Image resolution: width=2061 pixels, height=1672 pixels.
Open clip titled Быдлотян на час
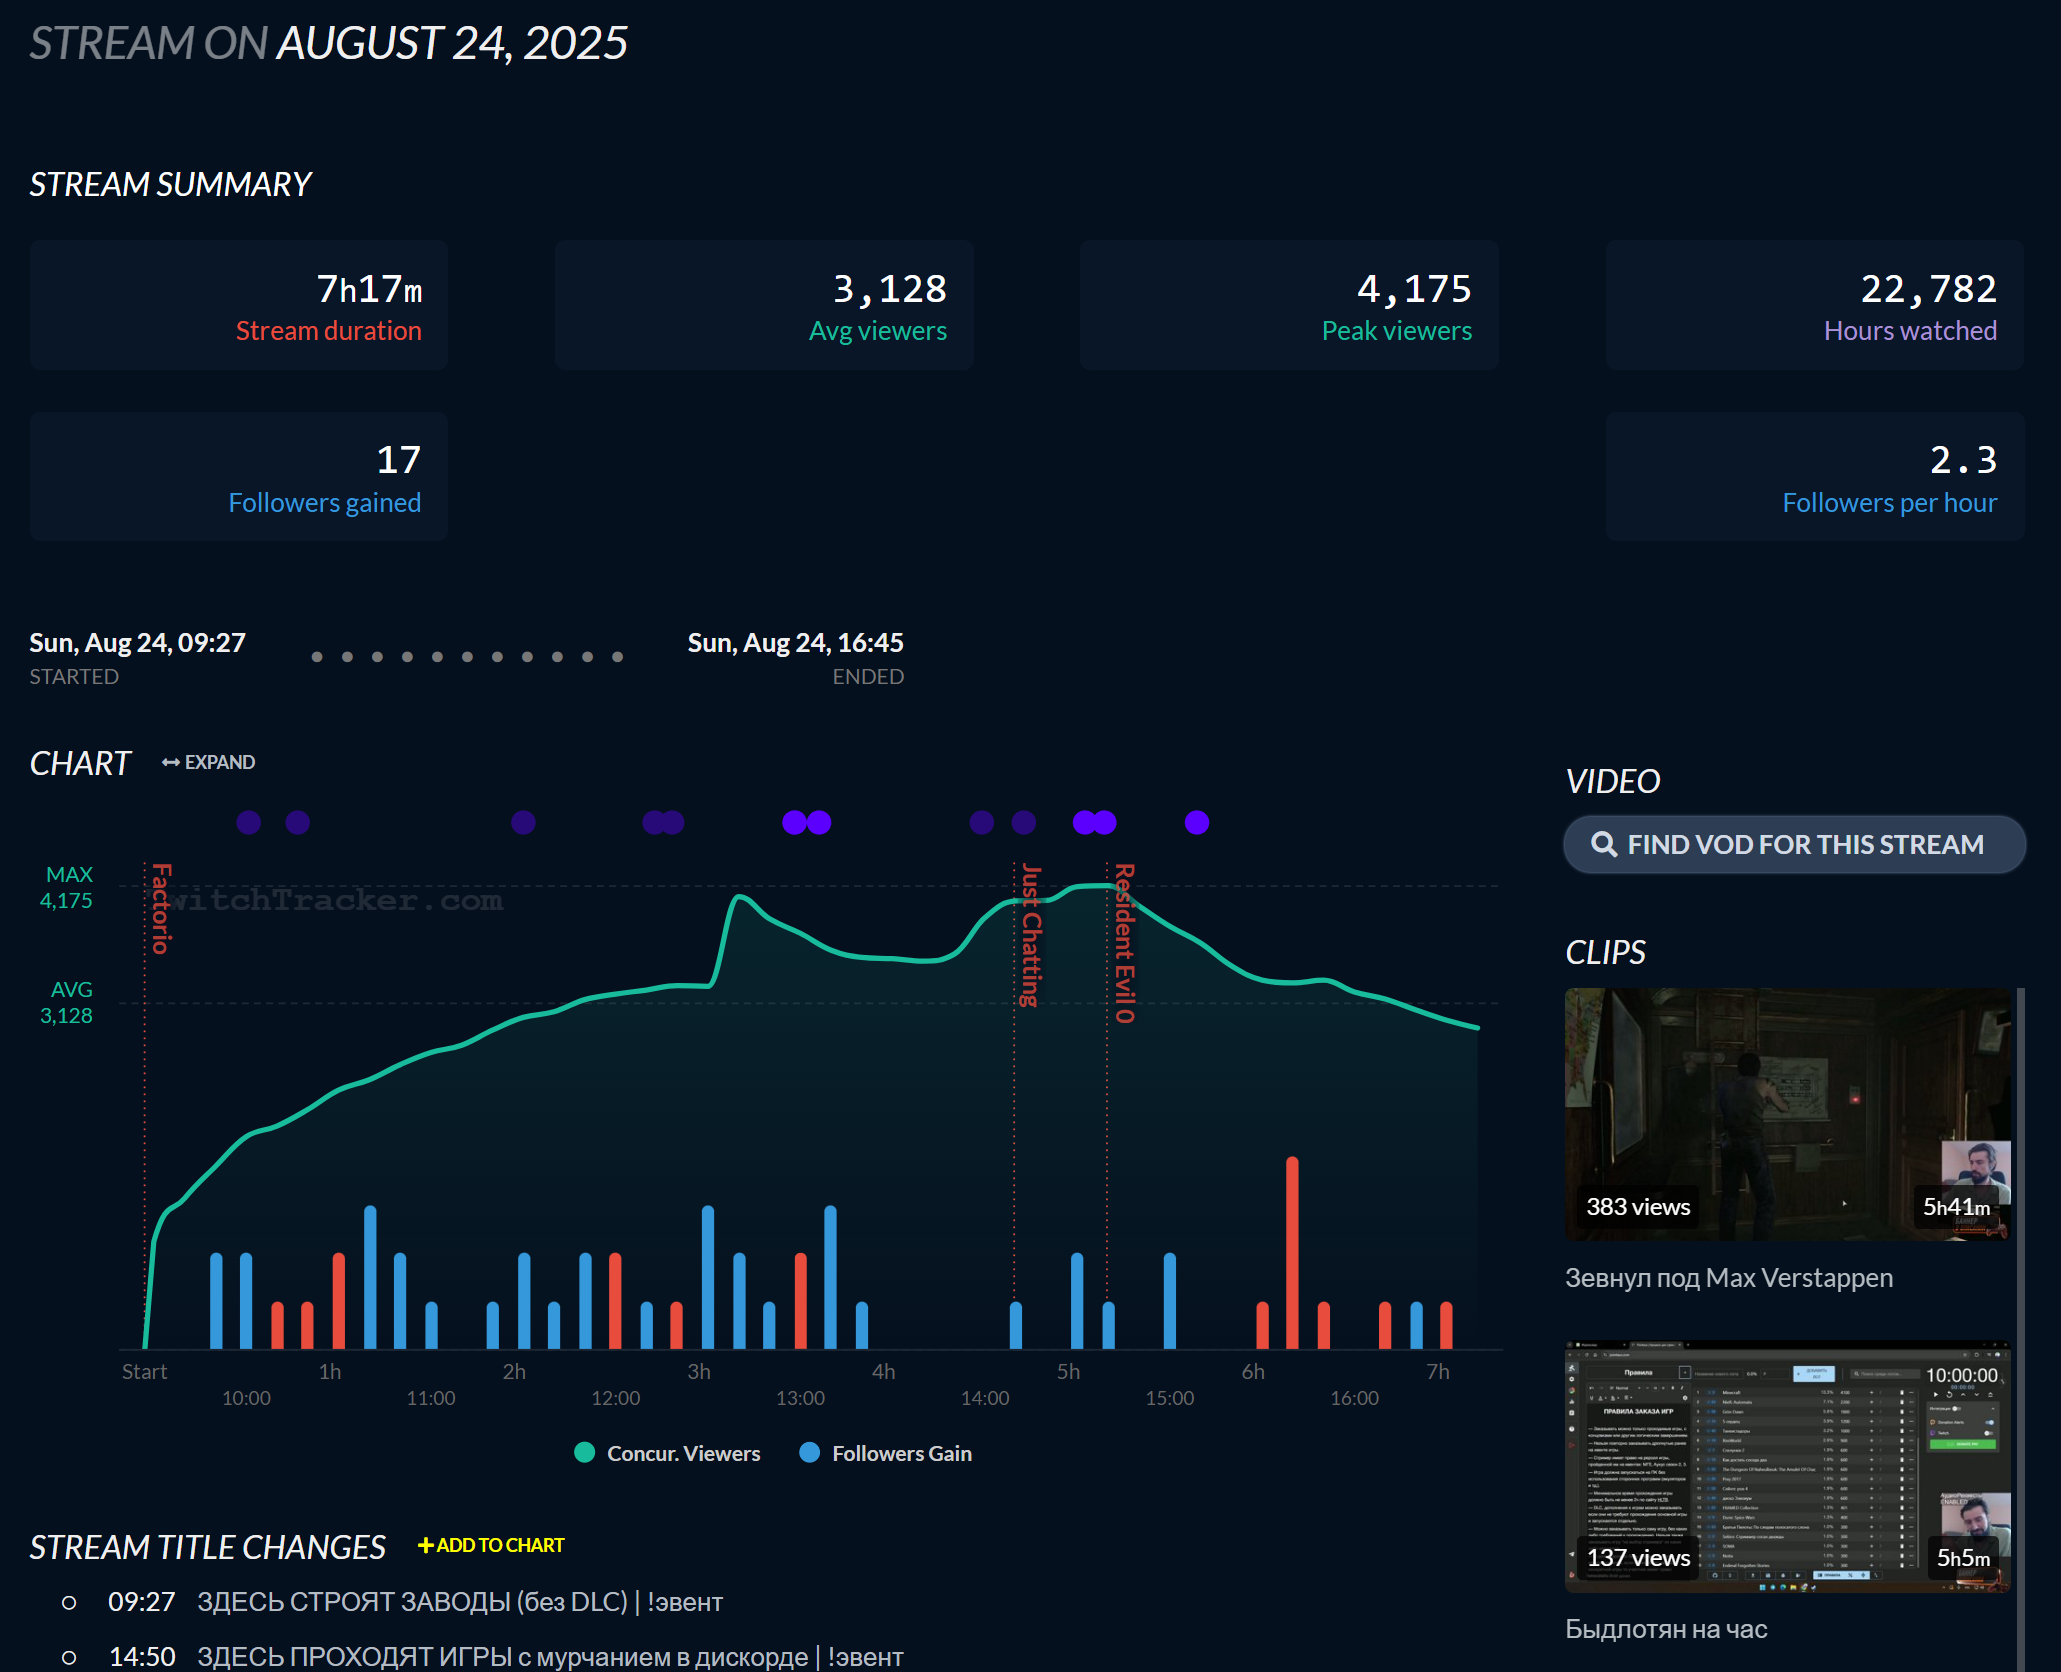point(1665,1629)
